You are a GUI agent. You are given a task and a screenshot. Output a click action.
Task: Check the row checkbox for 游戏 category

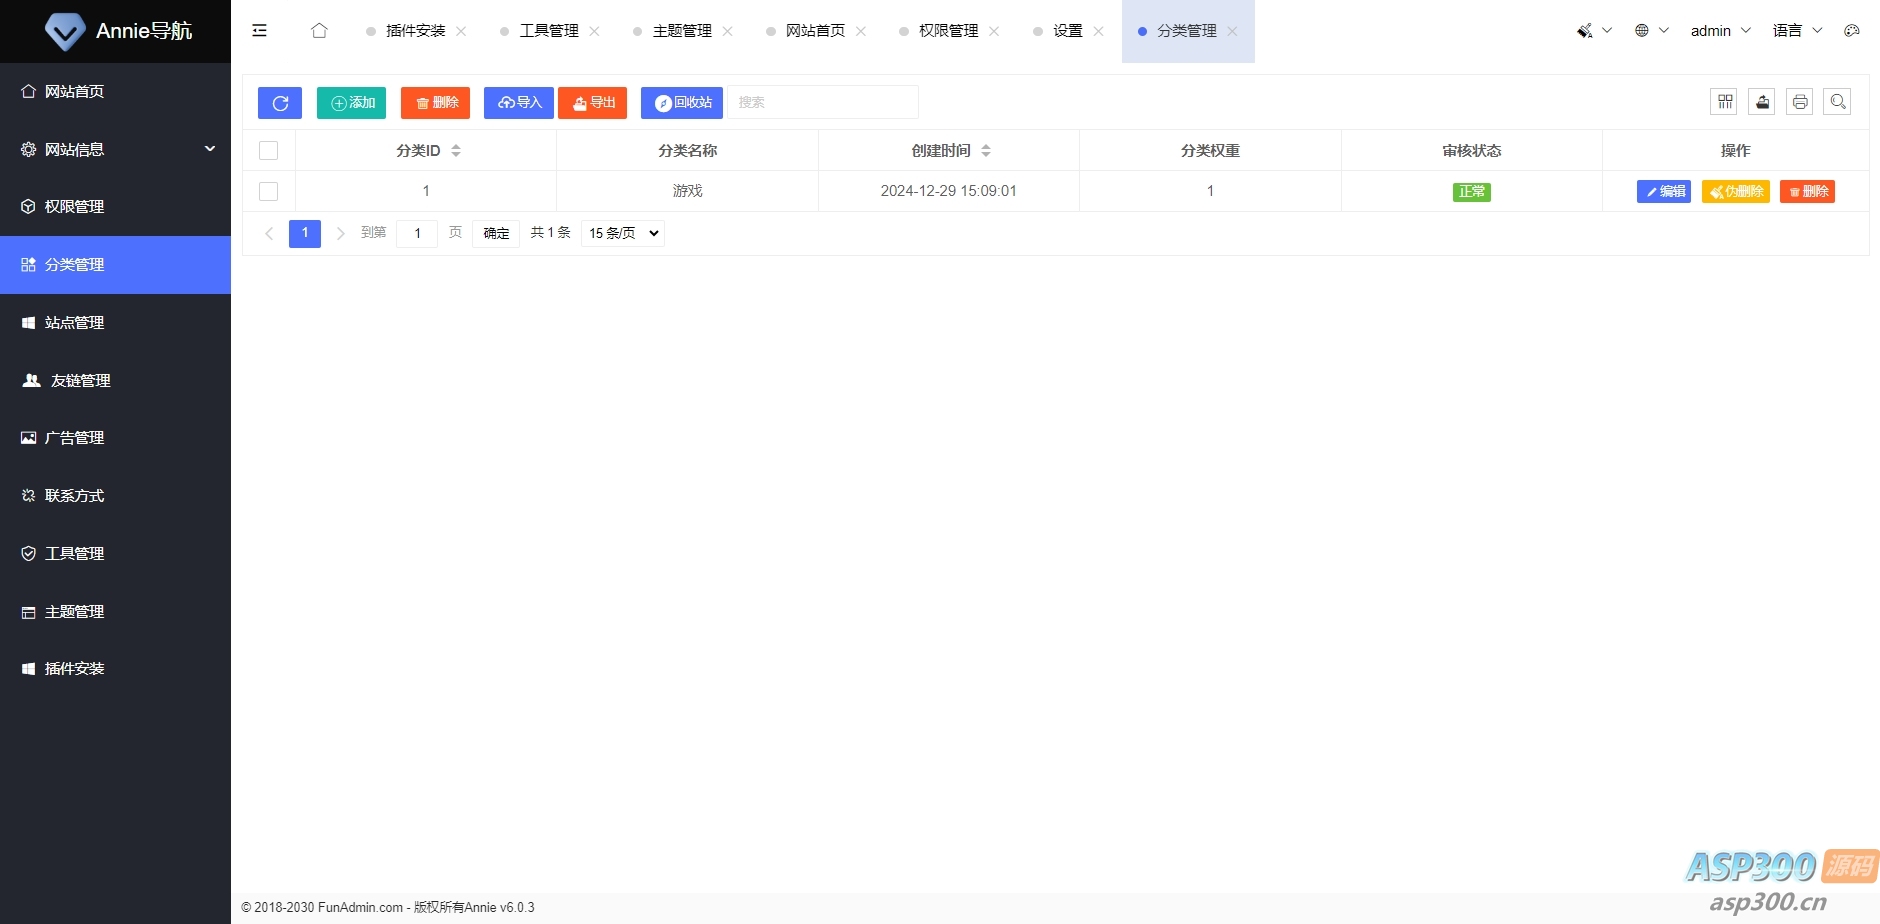pyautogui.click(x=268, y=191)
